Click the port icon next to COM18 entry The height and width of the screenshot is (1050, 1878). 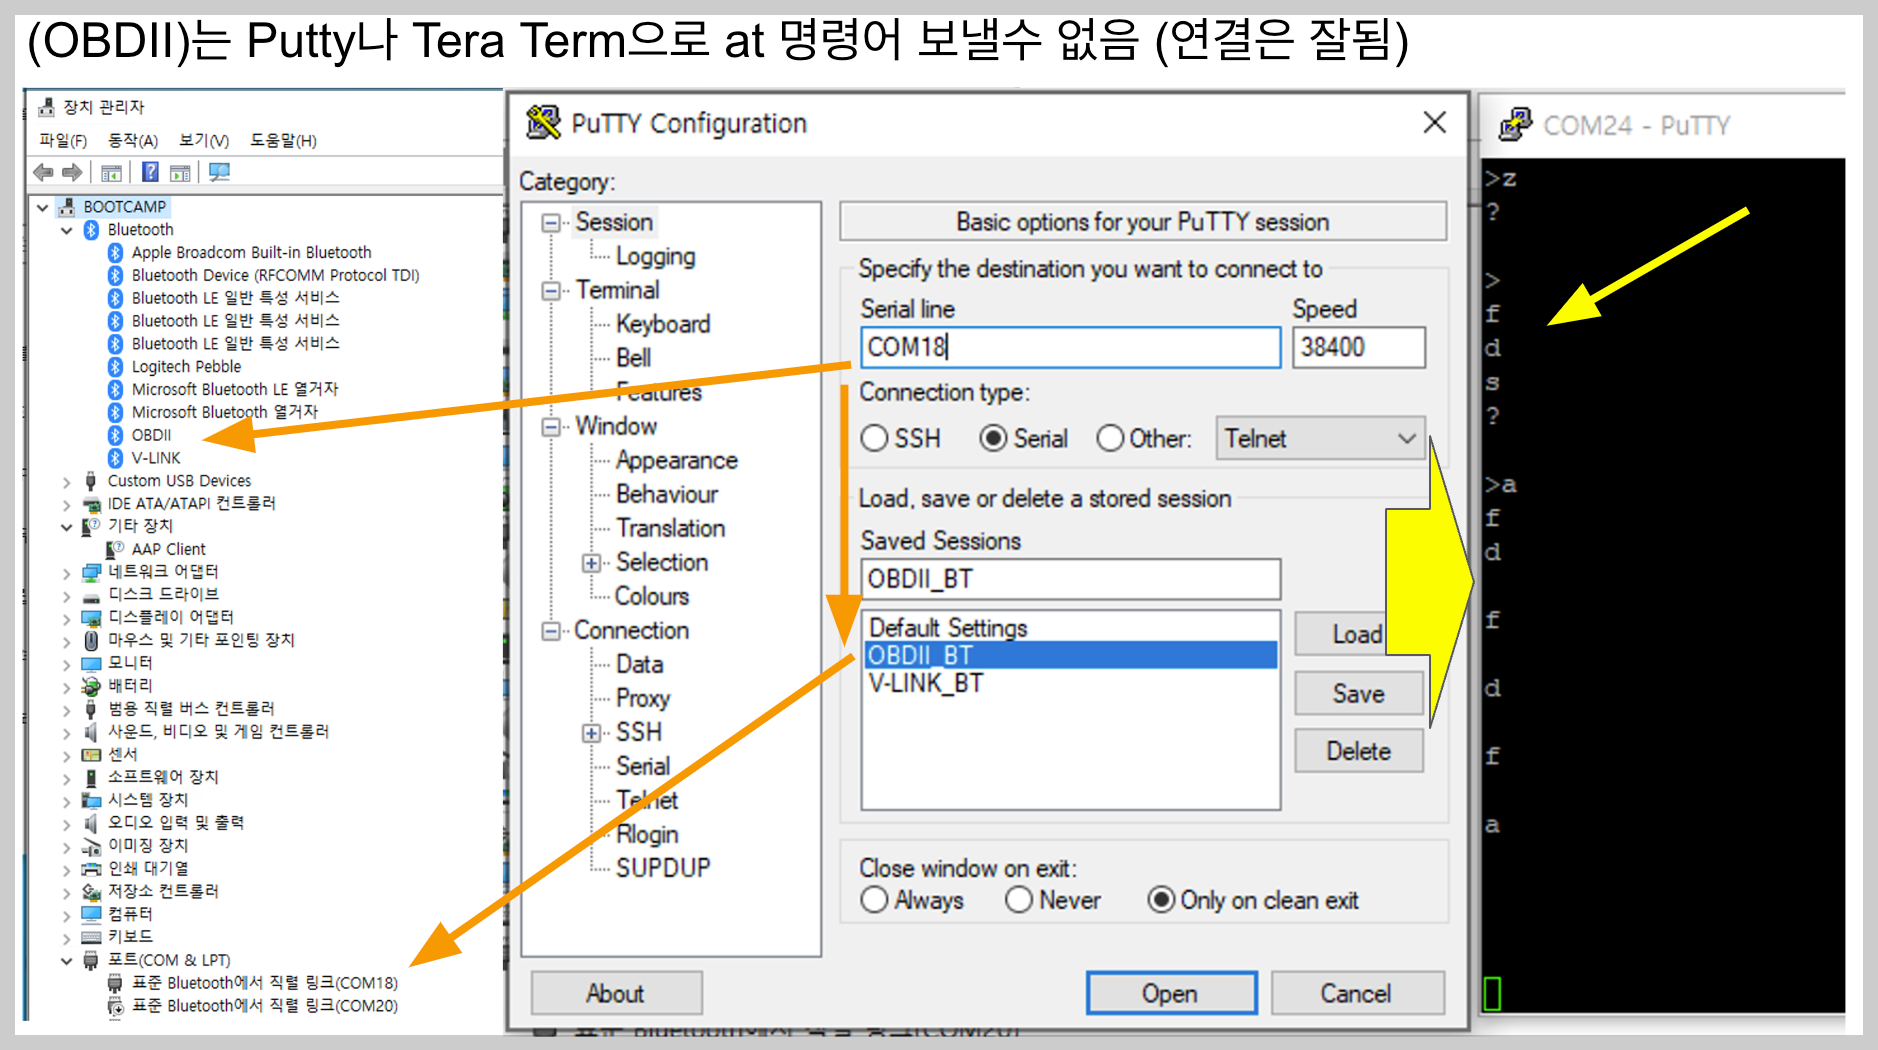116,983
